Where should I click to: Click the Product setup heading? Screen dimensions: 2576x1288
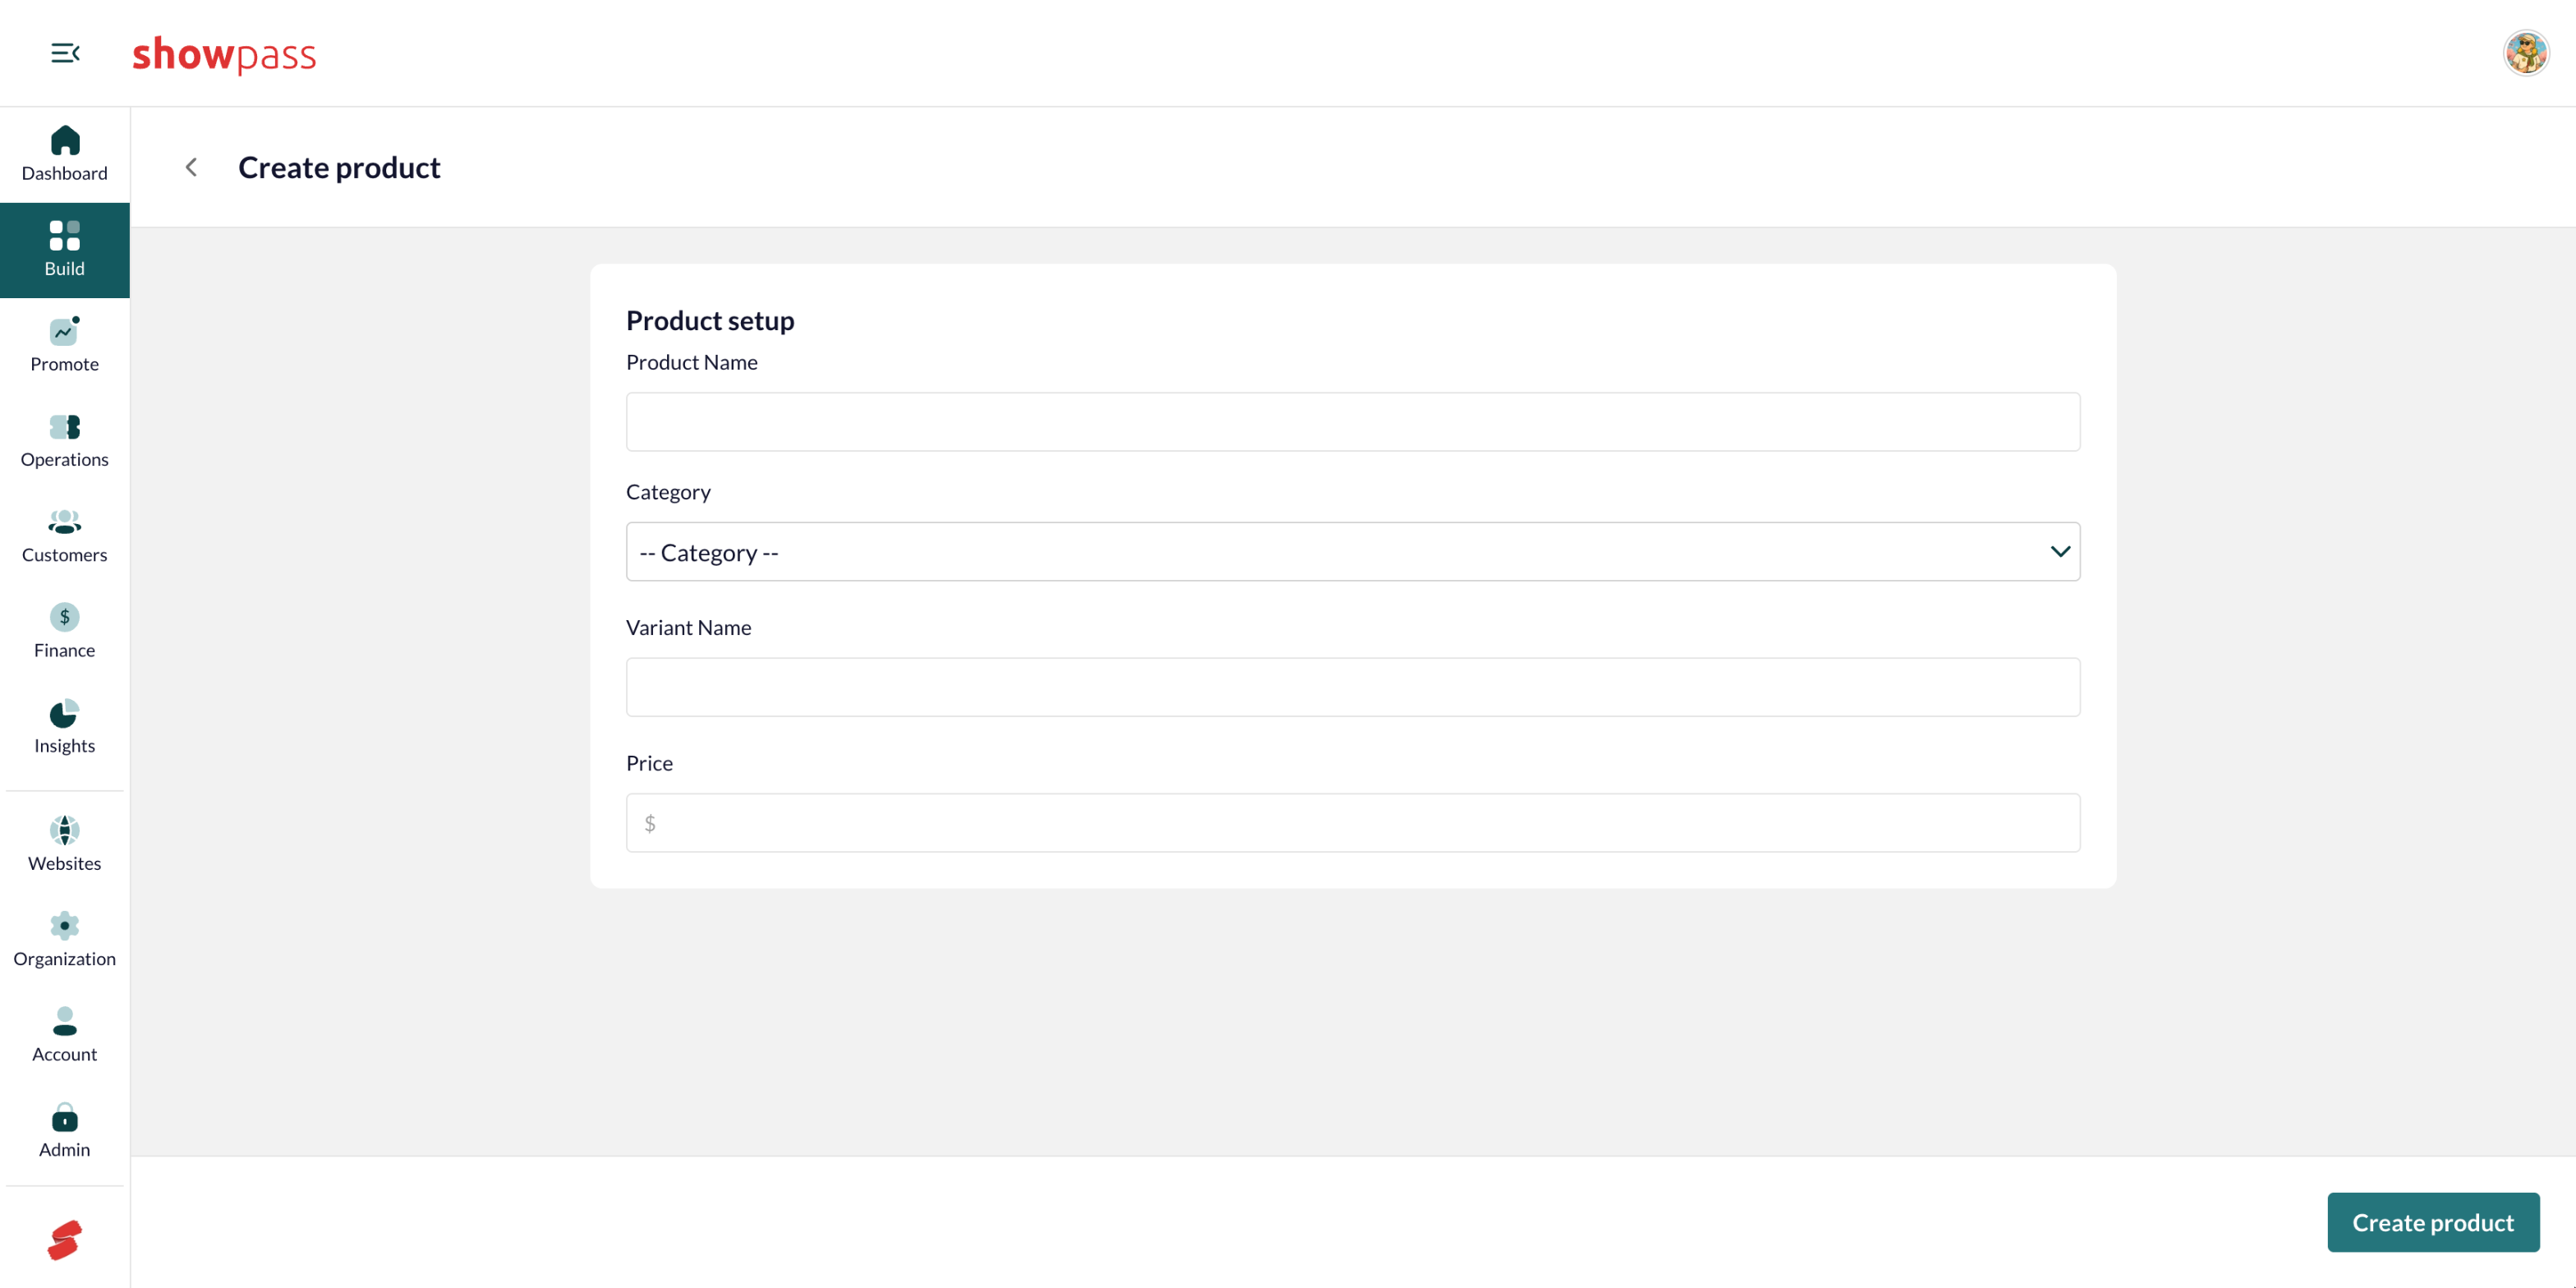(710, 321)
